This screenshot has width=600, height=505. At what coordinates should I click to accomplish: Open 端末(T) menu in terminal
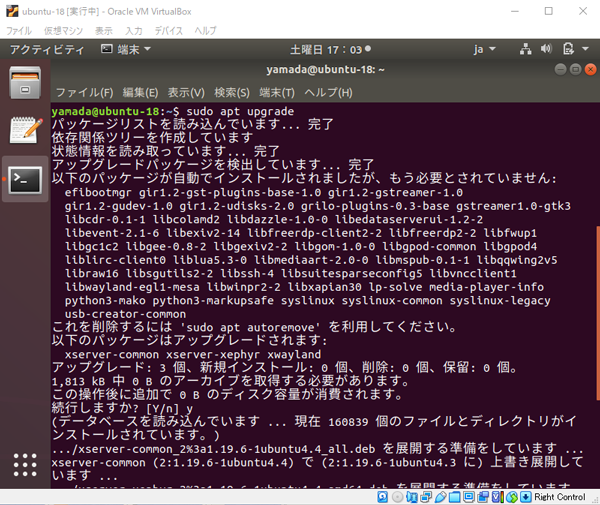pyautogui.click(x=277, y=92)
